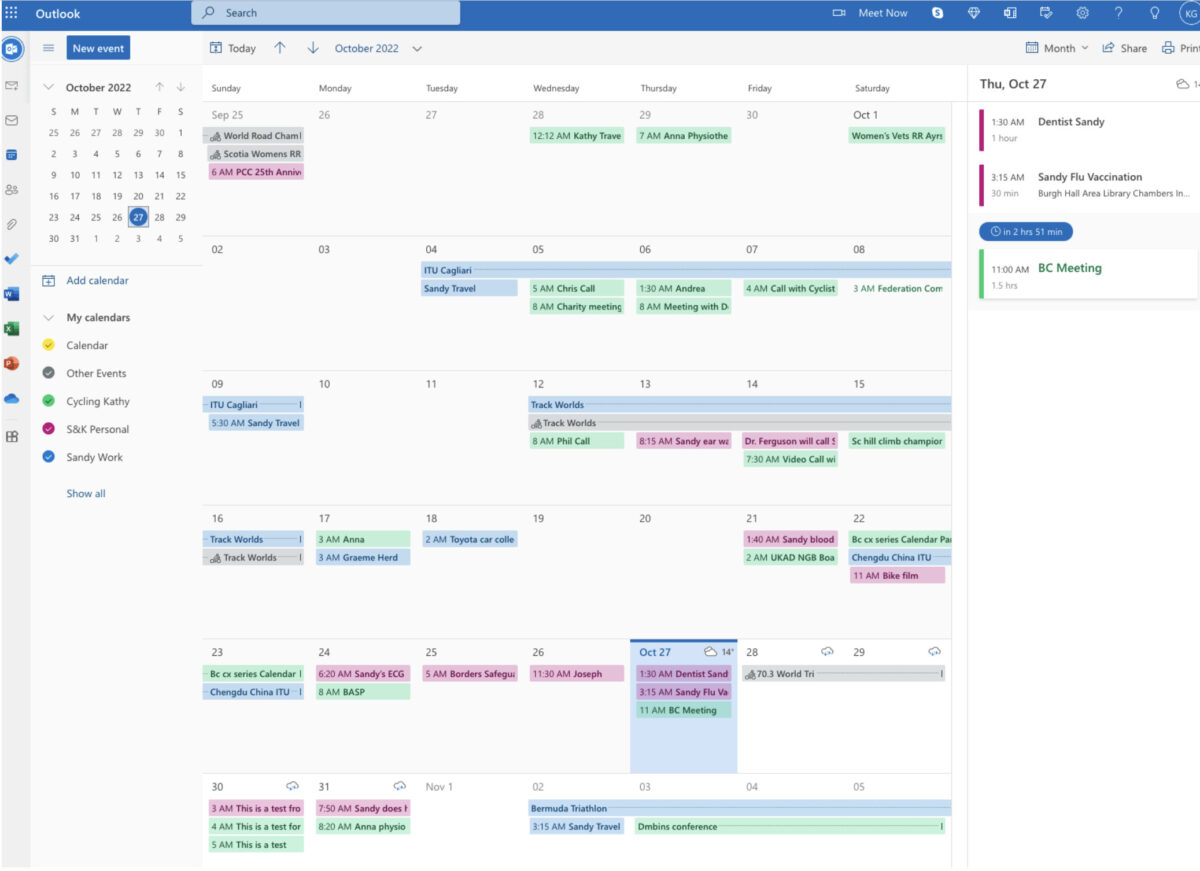Open the Skype icon in the top bar

[x=935, y=13]
